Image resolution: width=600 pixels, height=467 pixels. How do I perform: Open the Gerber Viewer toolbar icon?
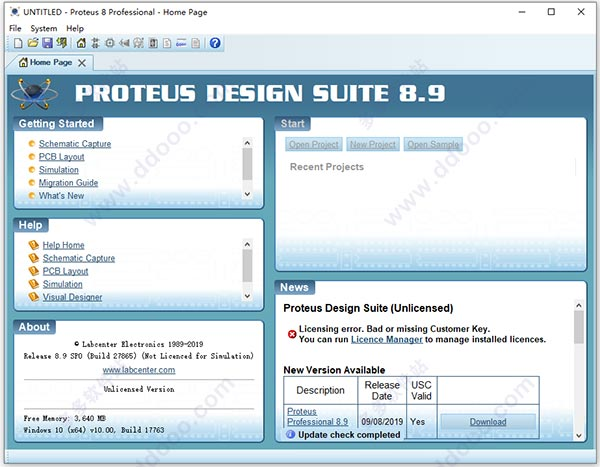coord(139,43)
